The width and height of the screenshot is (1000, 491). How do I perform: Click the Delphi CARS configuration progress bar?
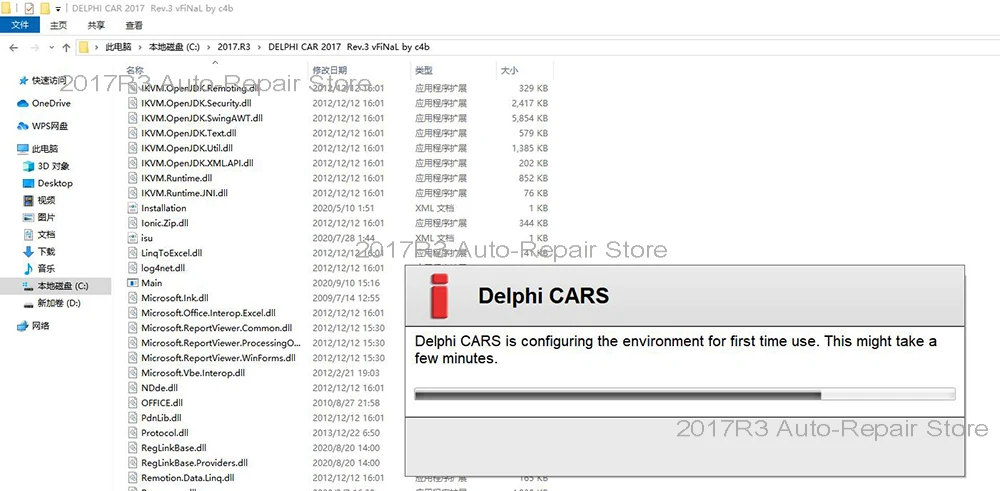[x=685, y=395]
